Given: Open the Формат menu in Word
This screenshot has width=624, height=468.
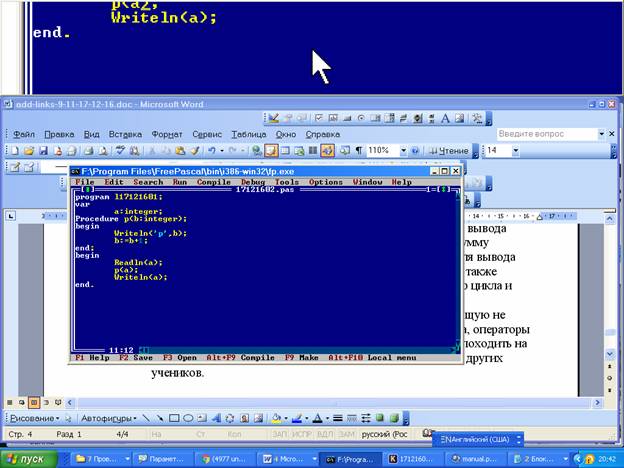Looking at the screenshot, I should click(x=167, y=135).
